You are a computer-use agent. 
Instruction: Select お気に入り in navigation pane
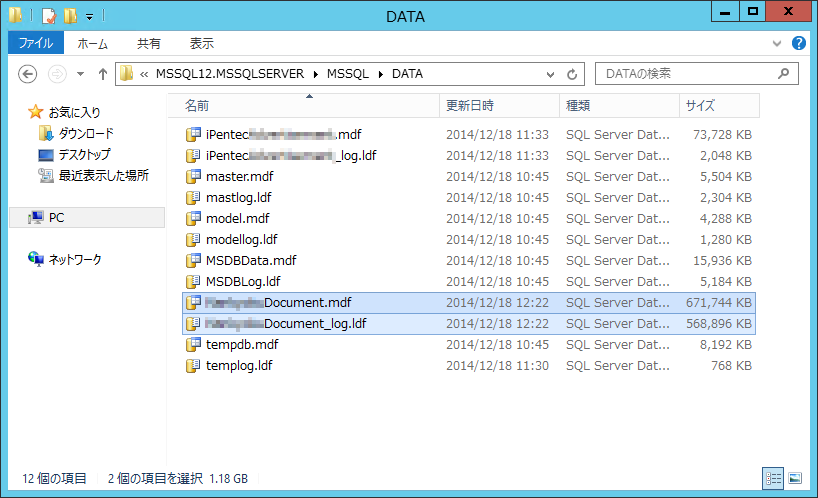click(74, 112)
